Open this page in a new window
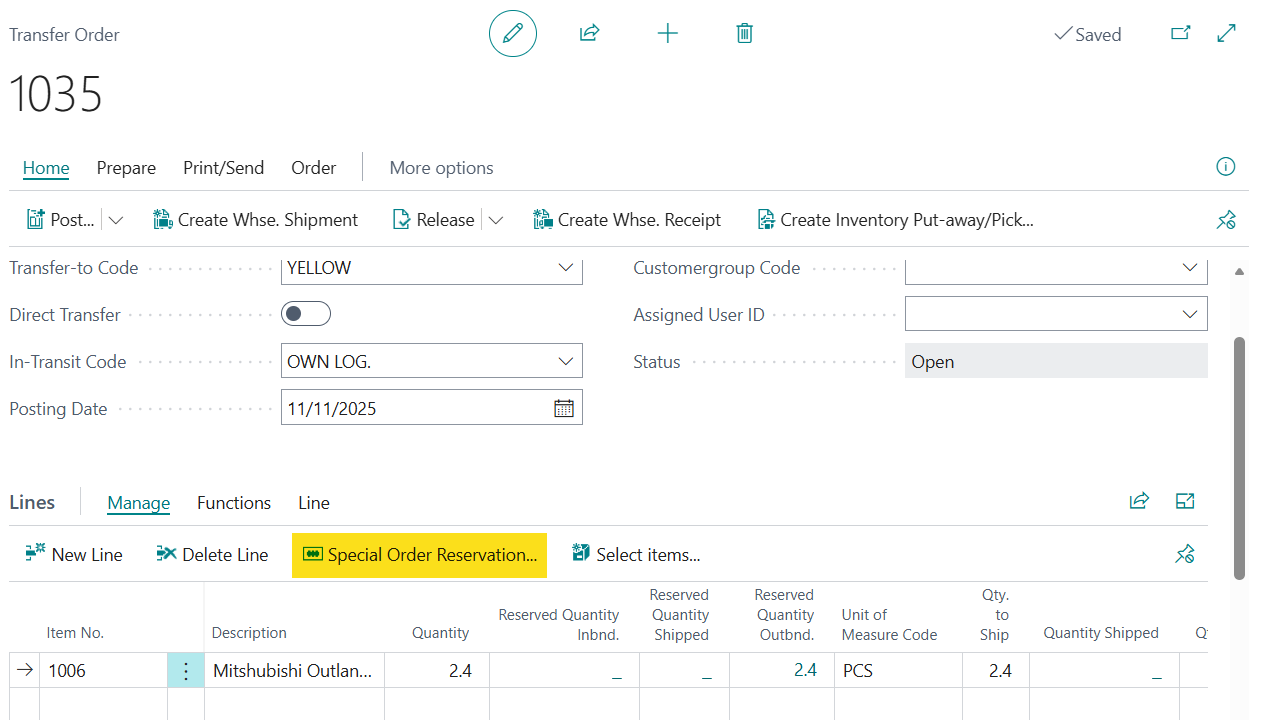Screen dimensions: 1280x720 (x=1180, y=33)
